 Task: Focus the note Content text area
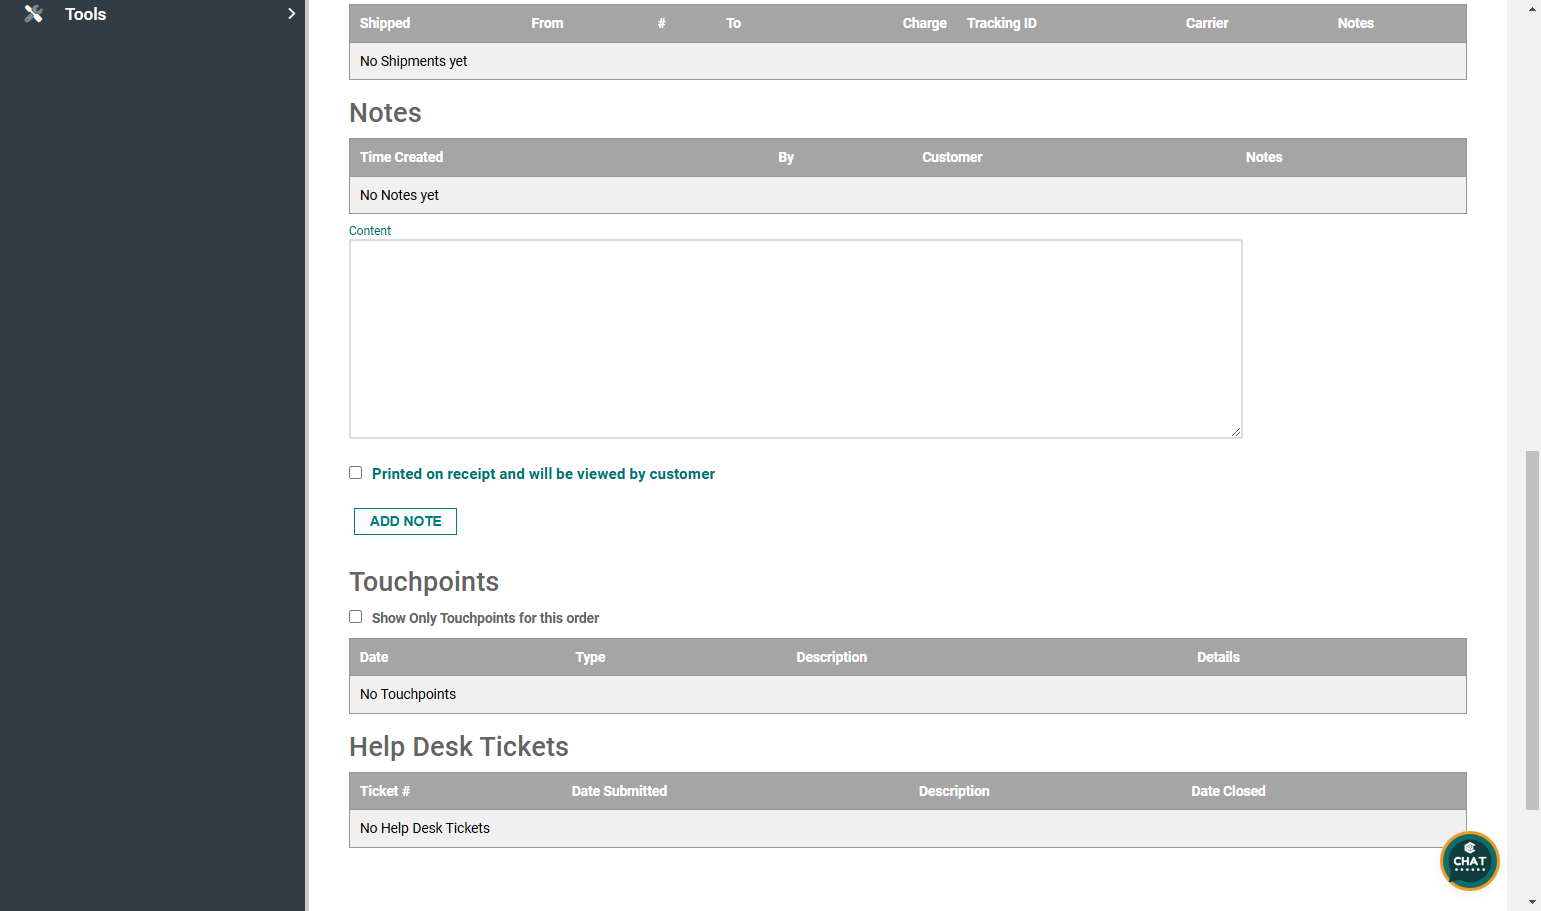796,339
